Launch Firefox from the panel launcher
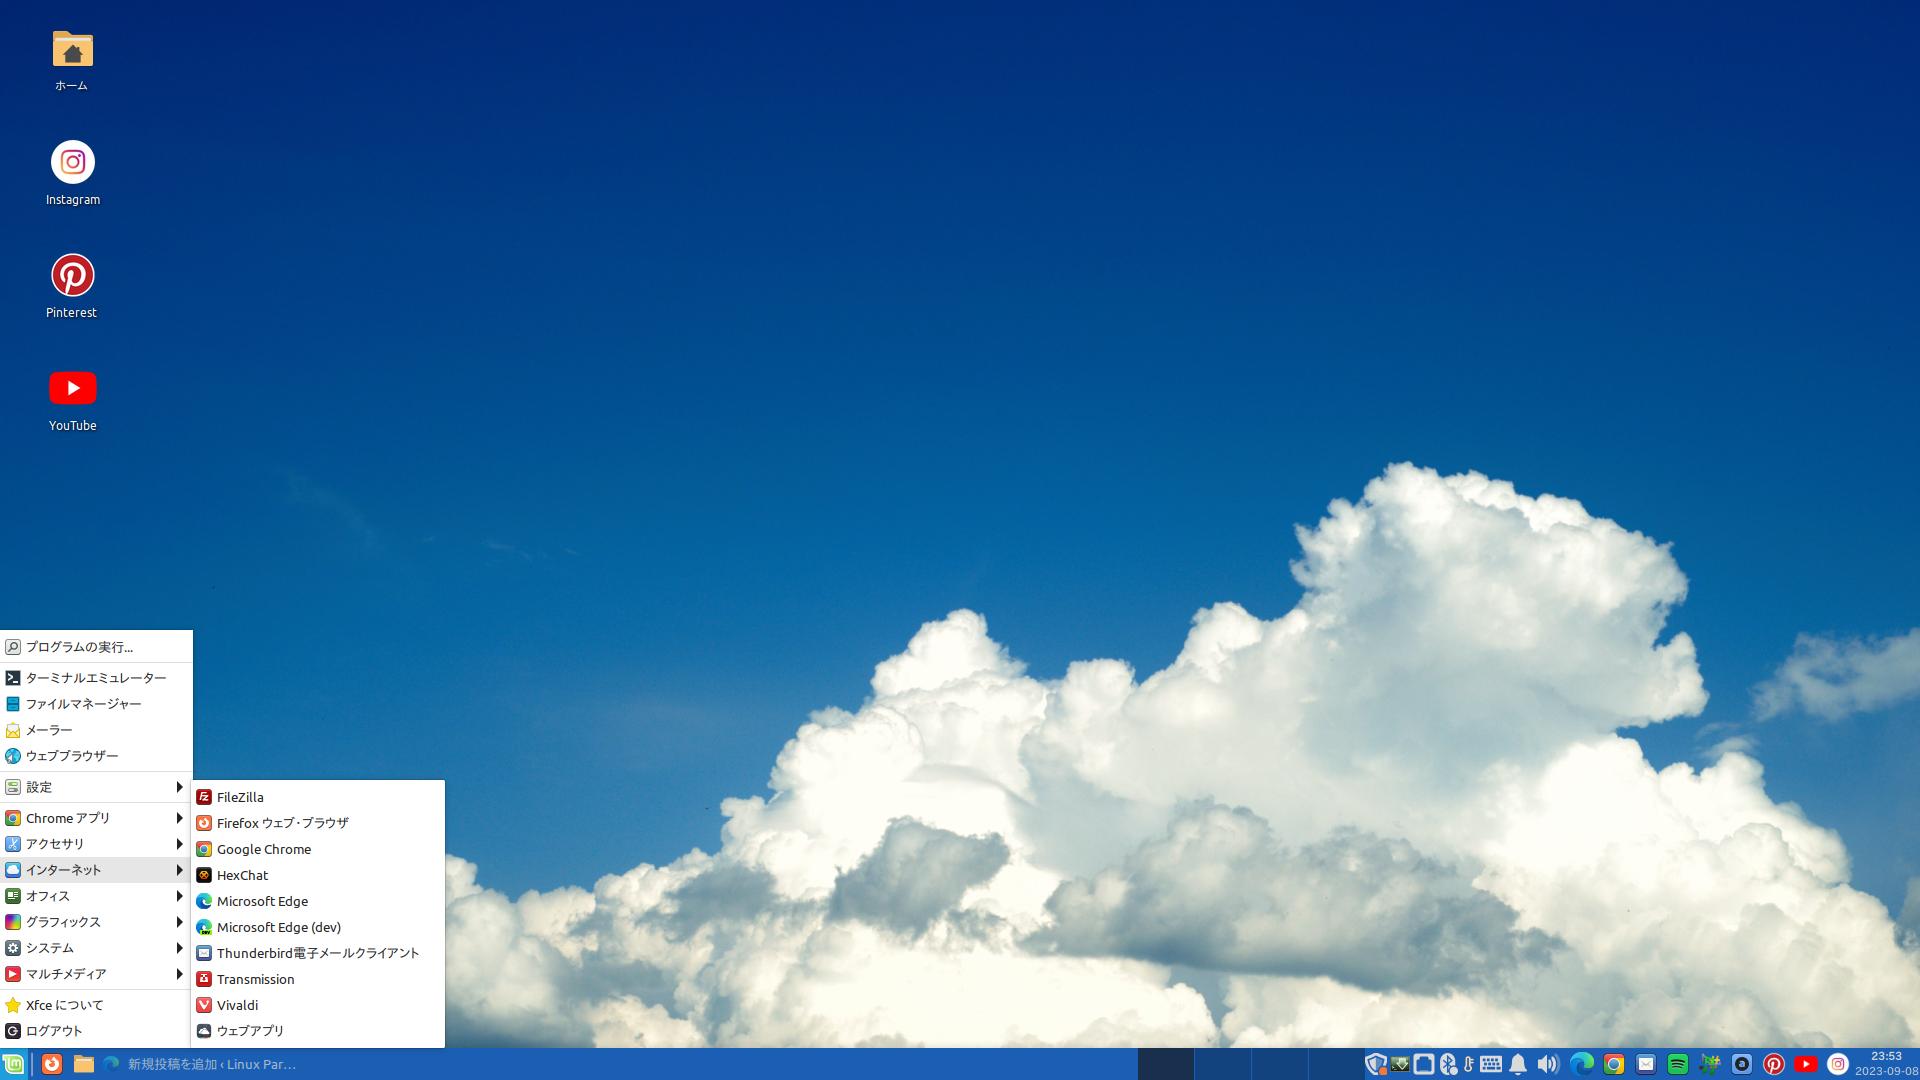The width and height of the screenshot is (1920, 1080). point(51,1064)
